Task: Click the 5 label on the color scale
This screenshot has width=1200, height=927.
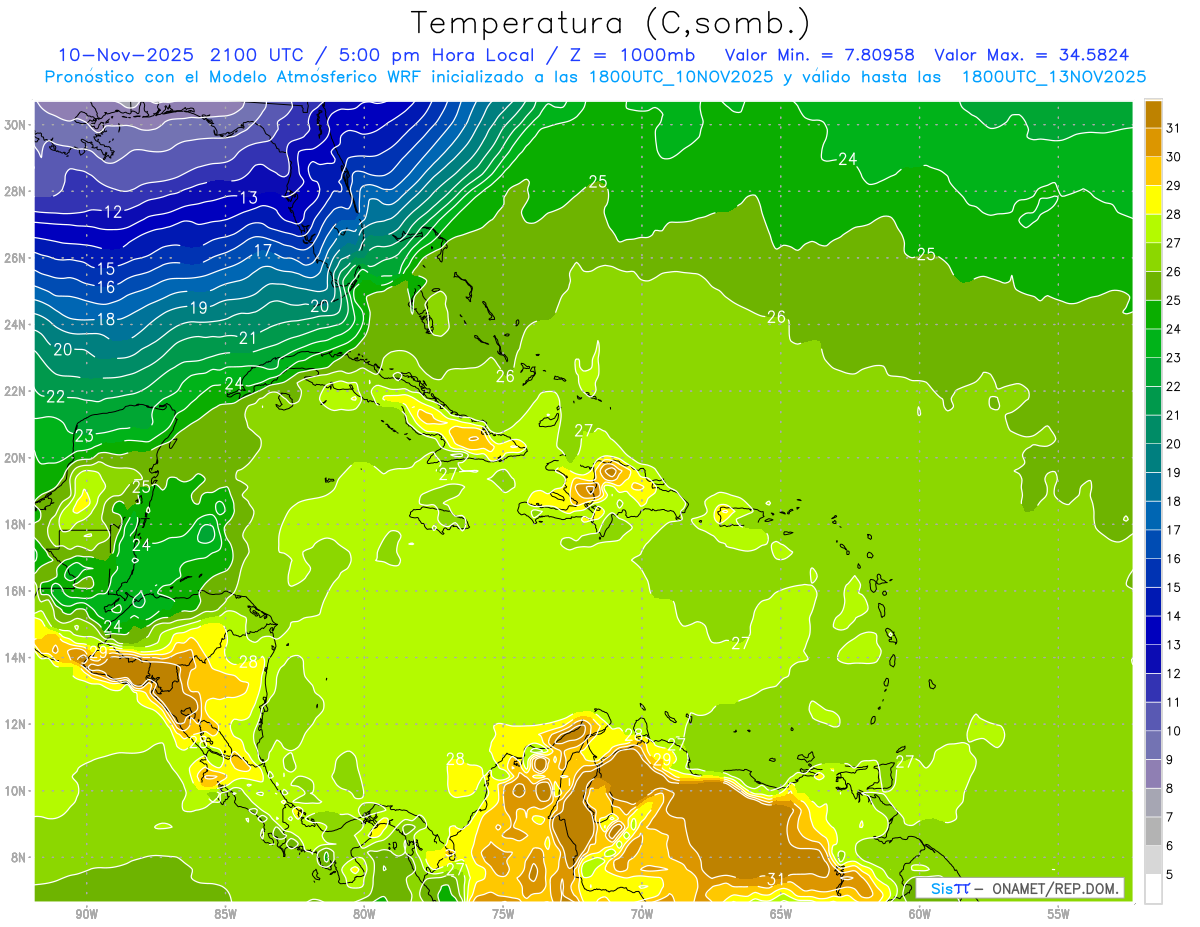Action: (1171, 875)
